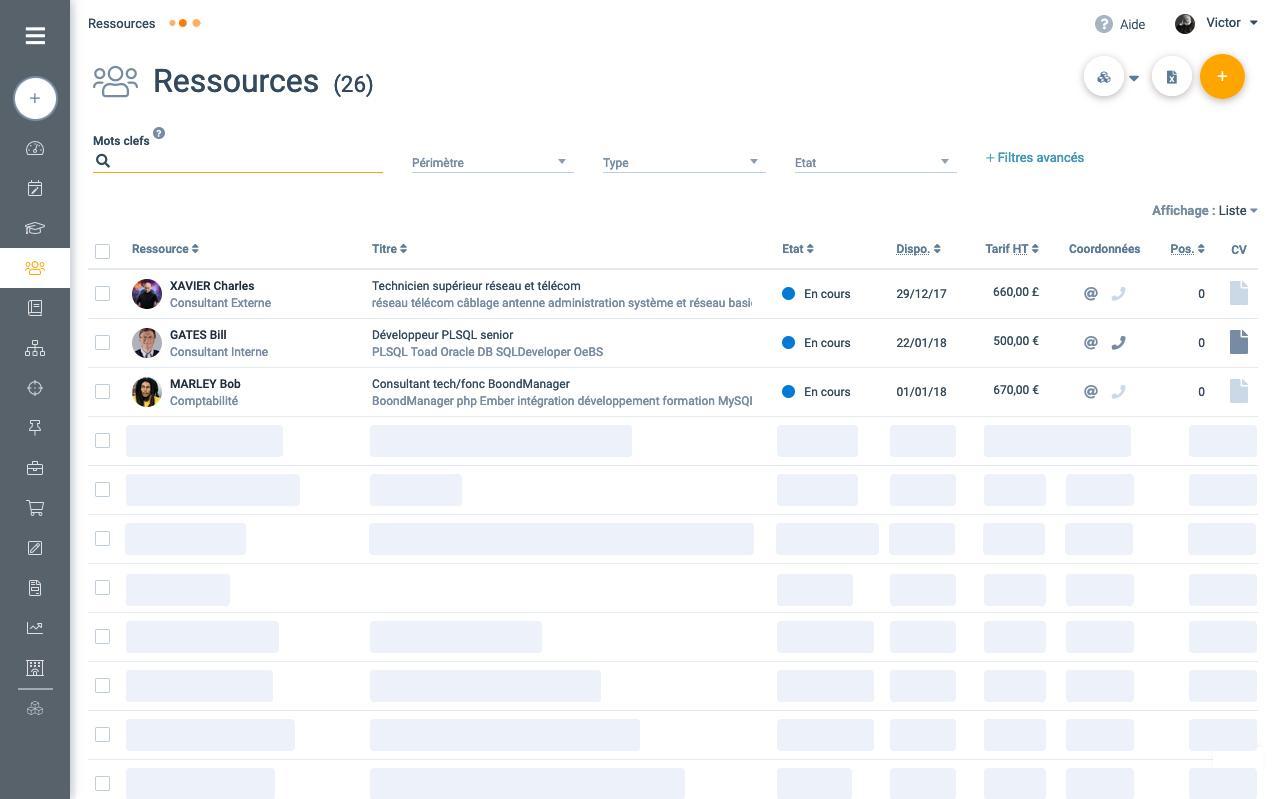Expand the Affichage : Liste dropdown
Viewport: 1279px width, 799px height.
click(1204, 210)
